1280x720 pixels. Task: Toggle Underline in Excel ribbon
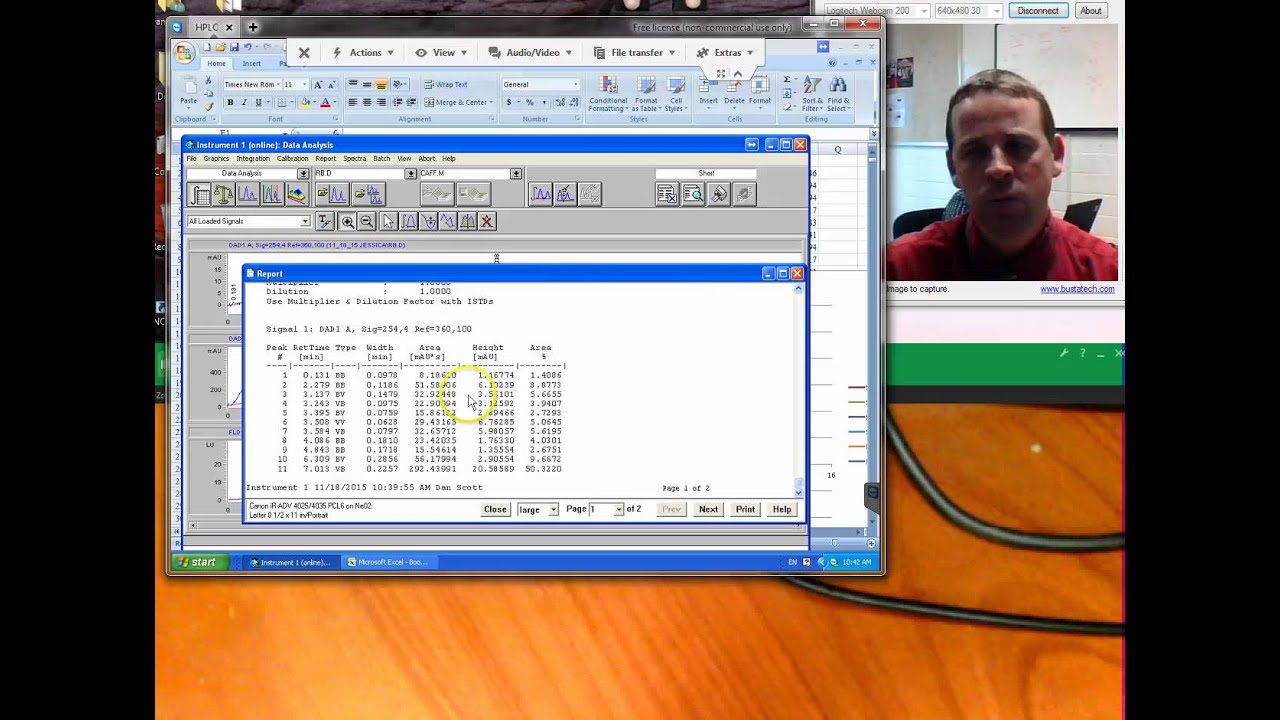(x=258, y=102)
